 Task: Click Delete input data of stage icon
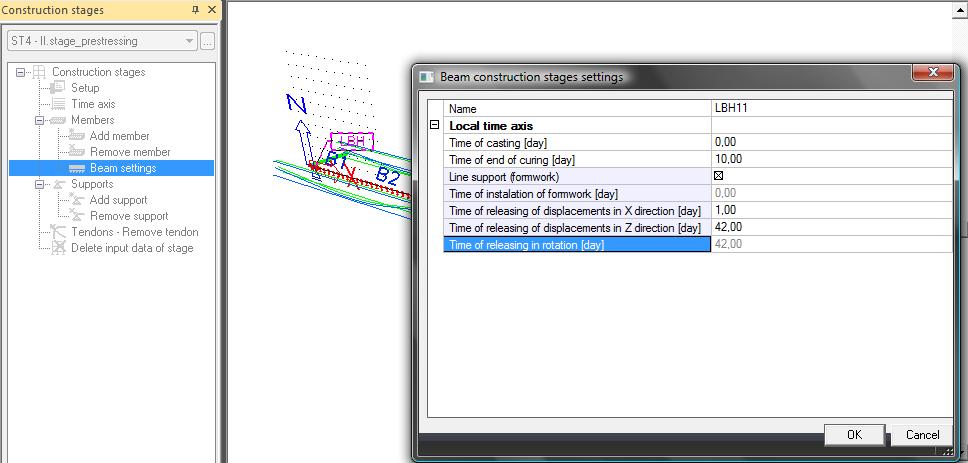point(58,248)
